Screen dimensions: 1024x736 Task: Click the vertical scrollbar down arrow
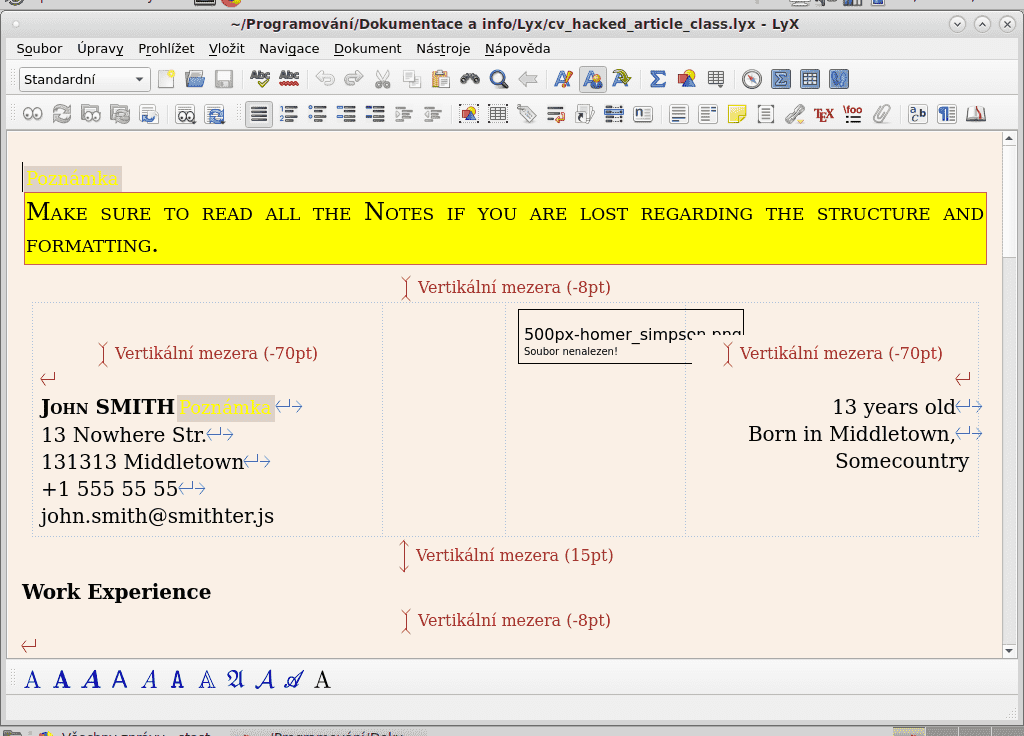1010,651
